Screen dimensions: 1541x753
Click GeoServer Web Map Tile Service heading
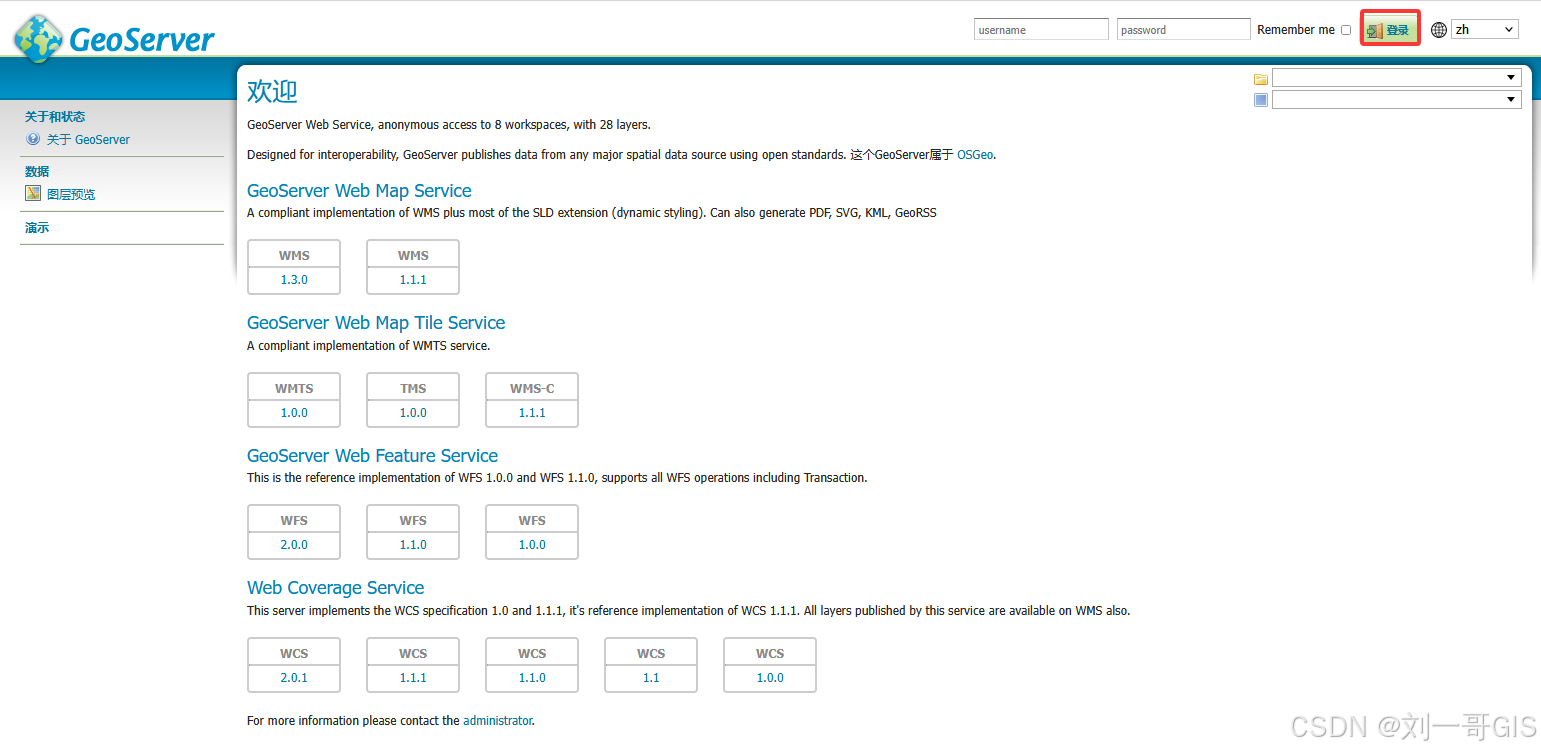[376, 323]
